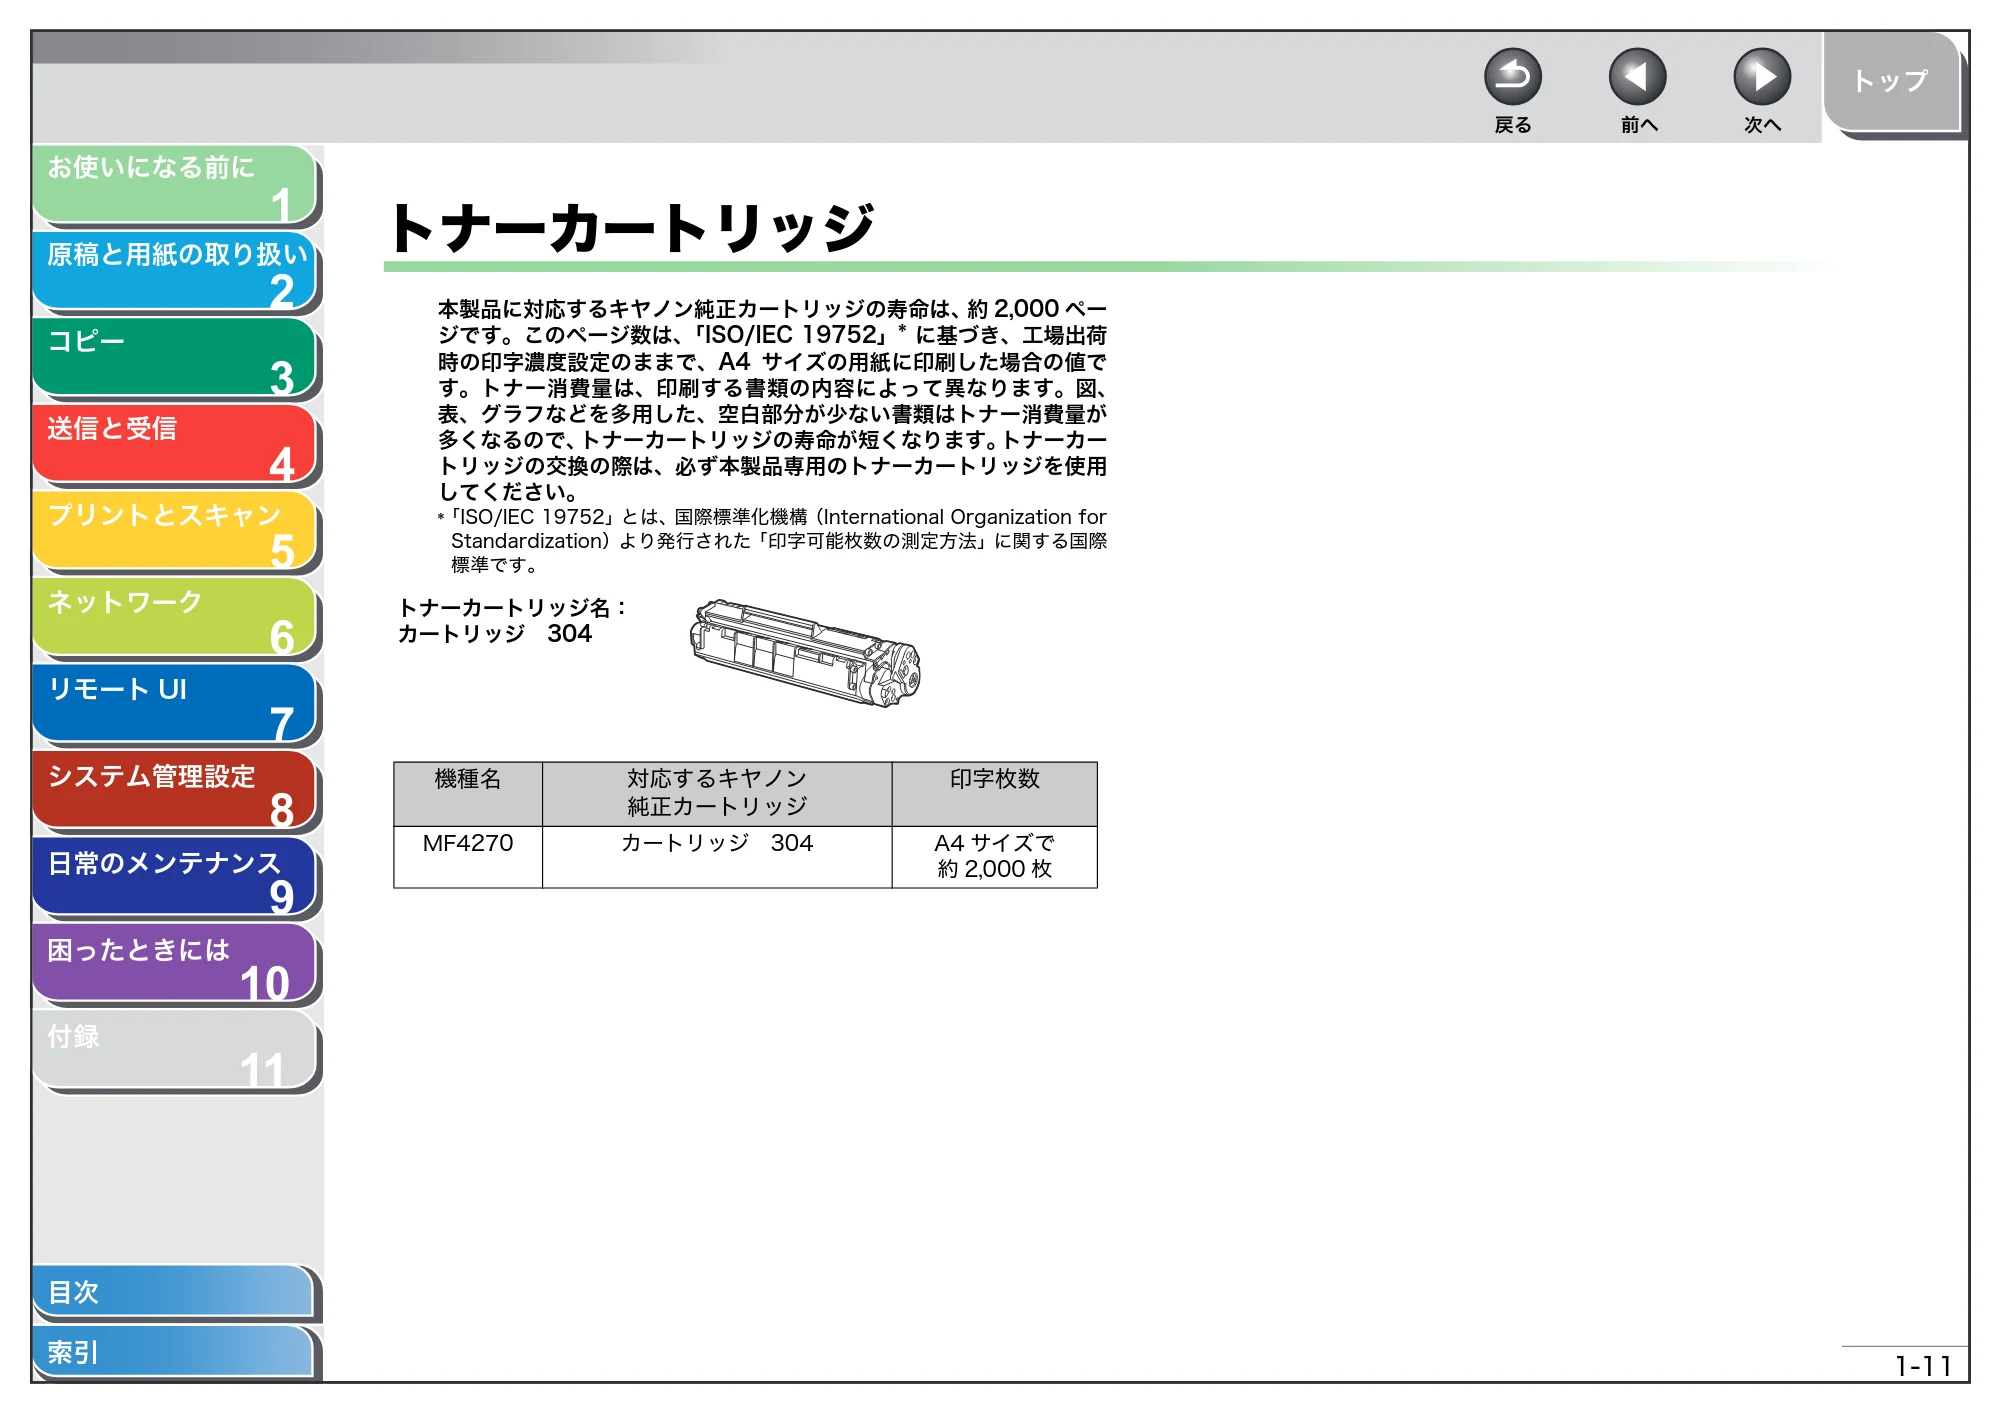Viewport: 2000px width, 1414px height.
Task: Click the 戻る (back) round arrow icon
Action: pos(1512,77)
